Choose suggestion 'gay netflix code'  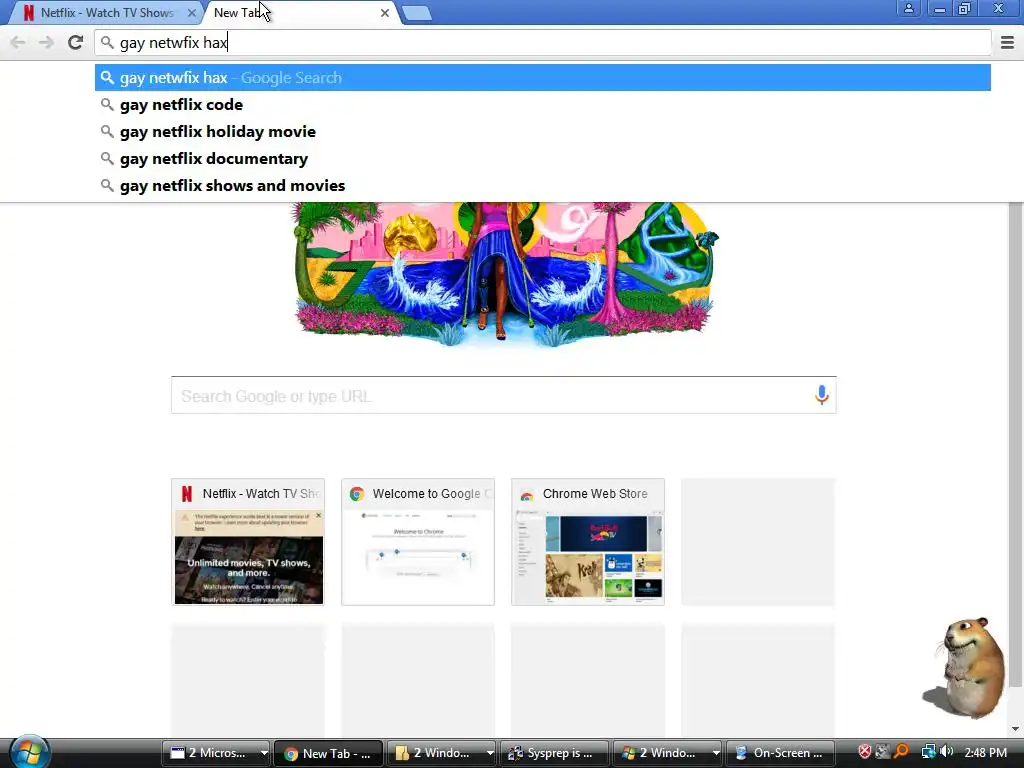tap(543, 104)
